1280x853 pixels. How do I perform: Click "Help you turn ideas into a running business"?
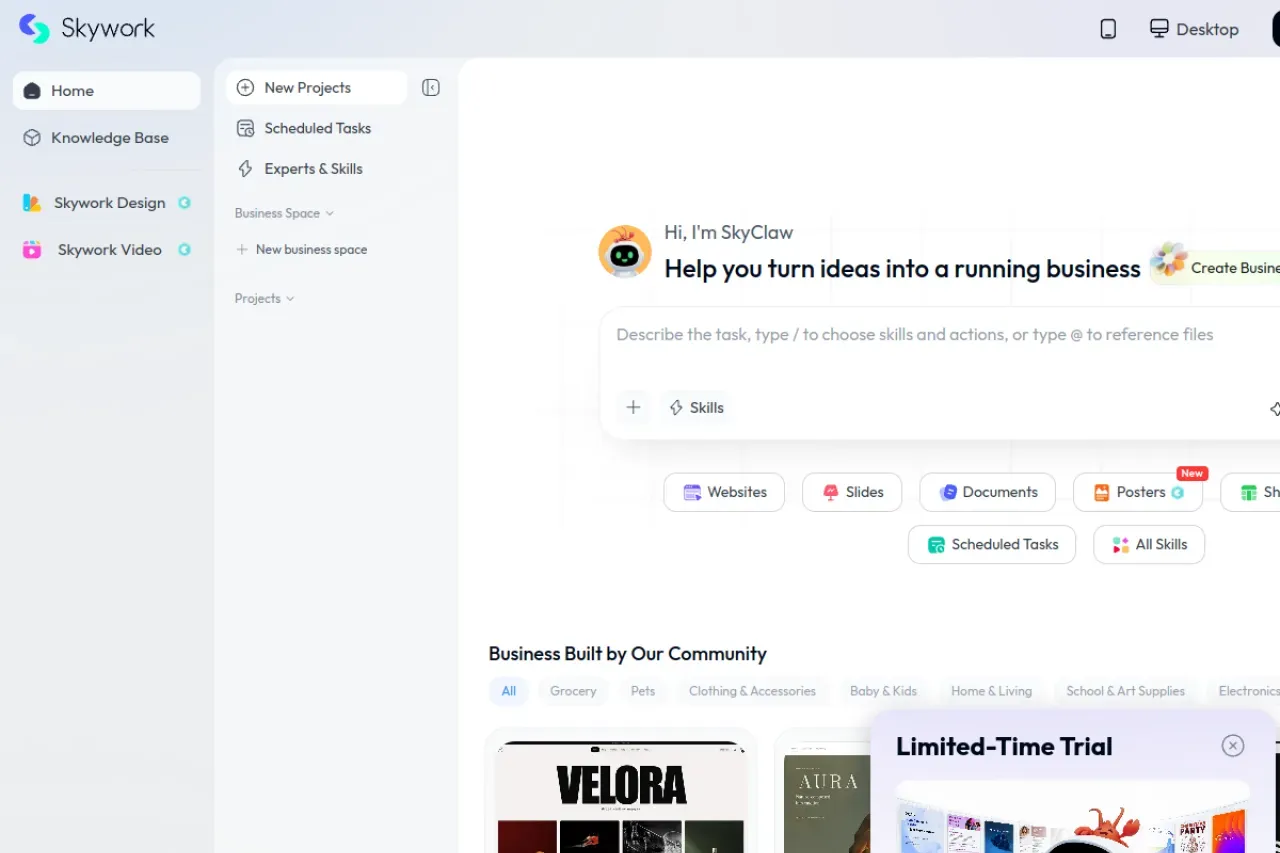[902, 269]
